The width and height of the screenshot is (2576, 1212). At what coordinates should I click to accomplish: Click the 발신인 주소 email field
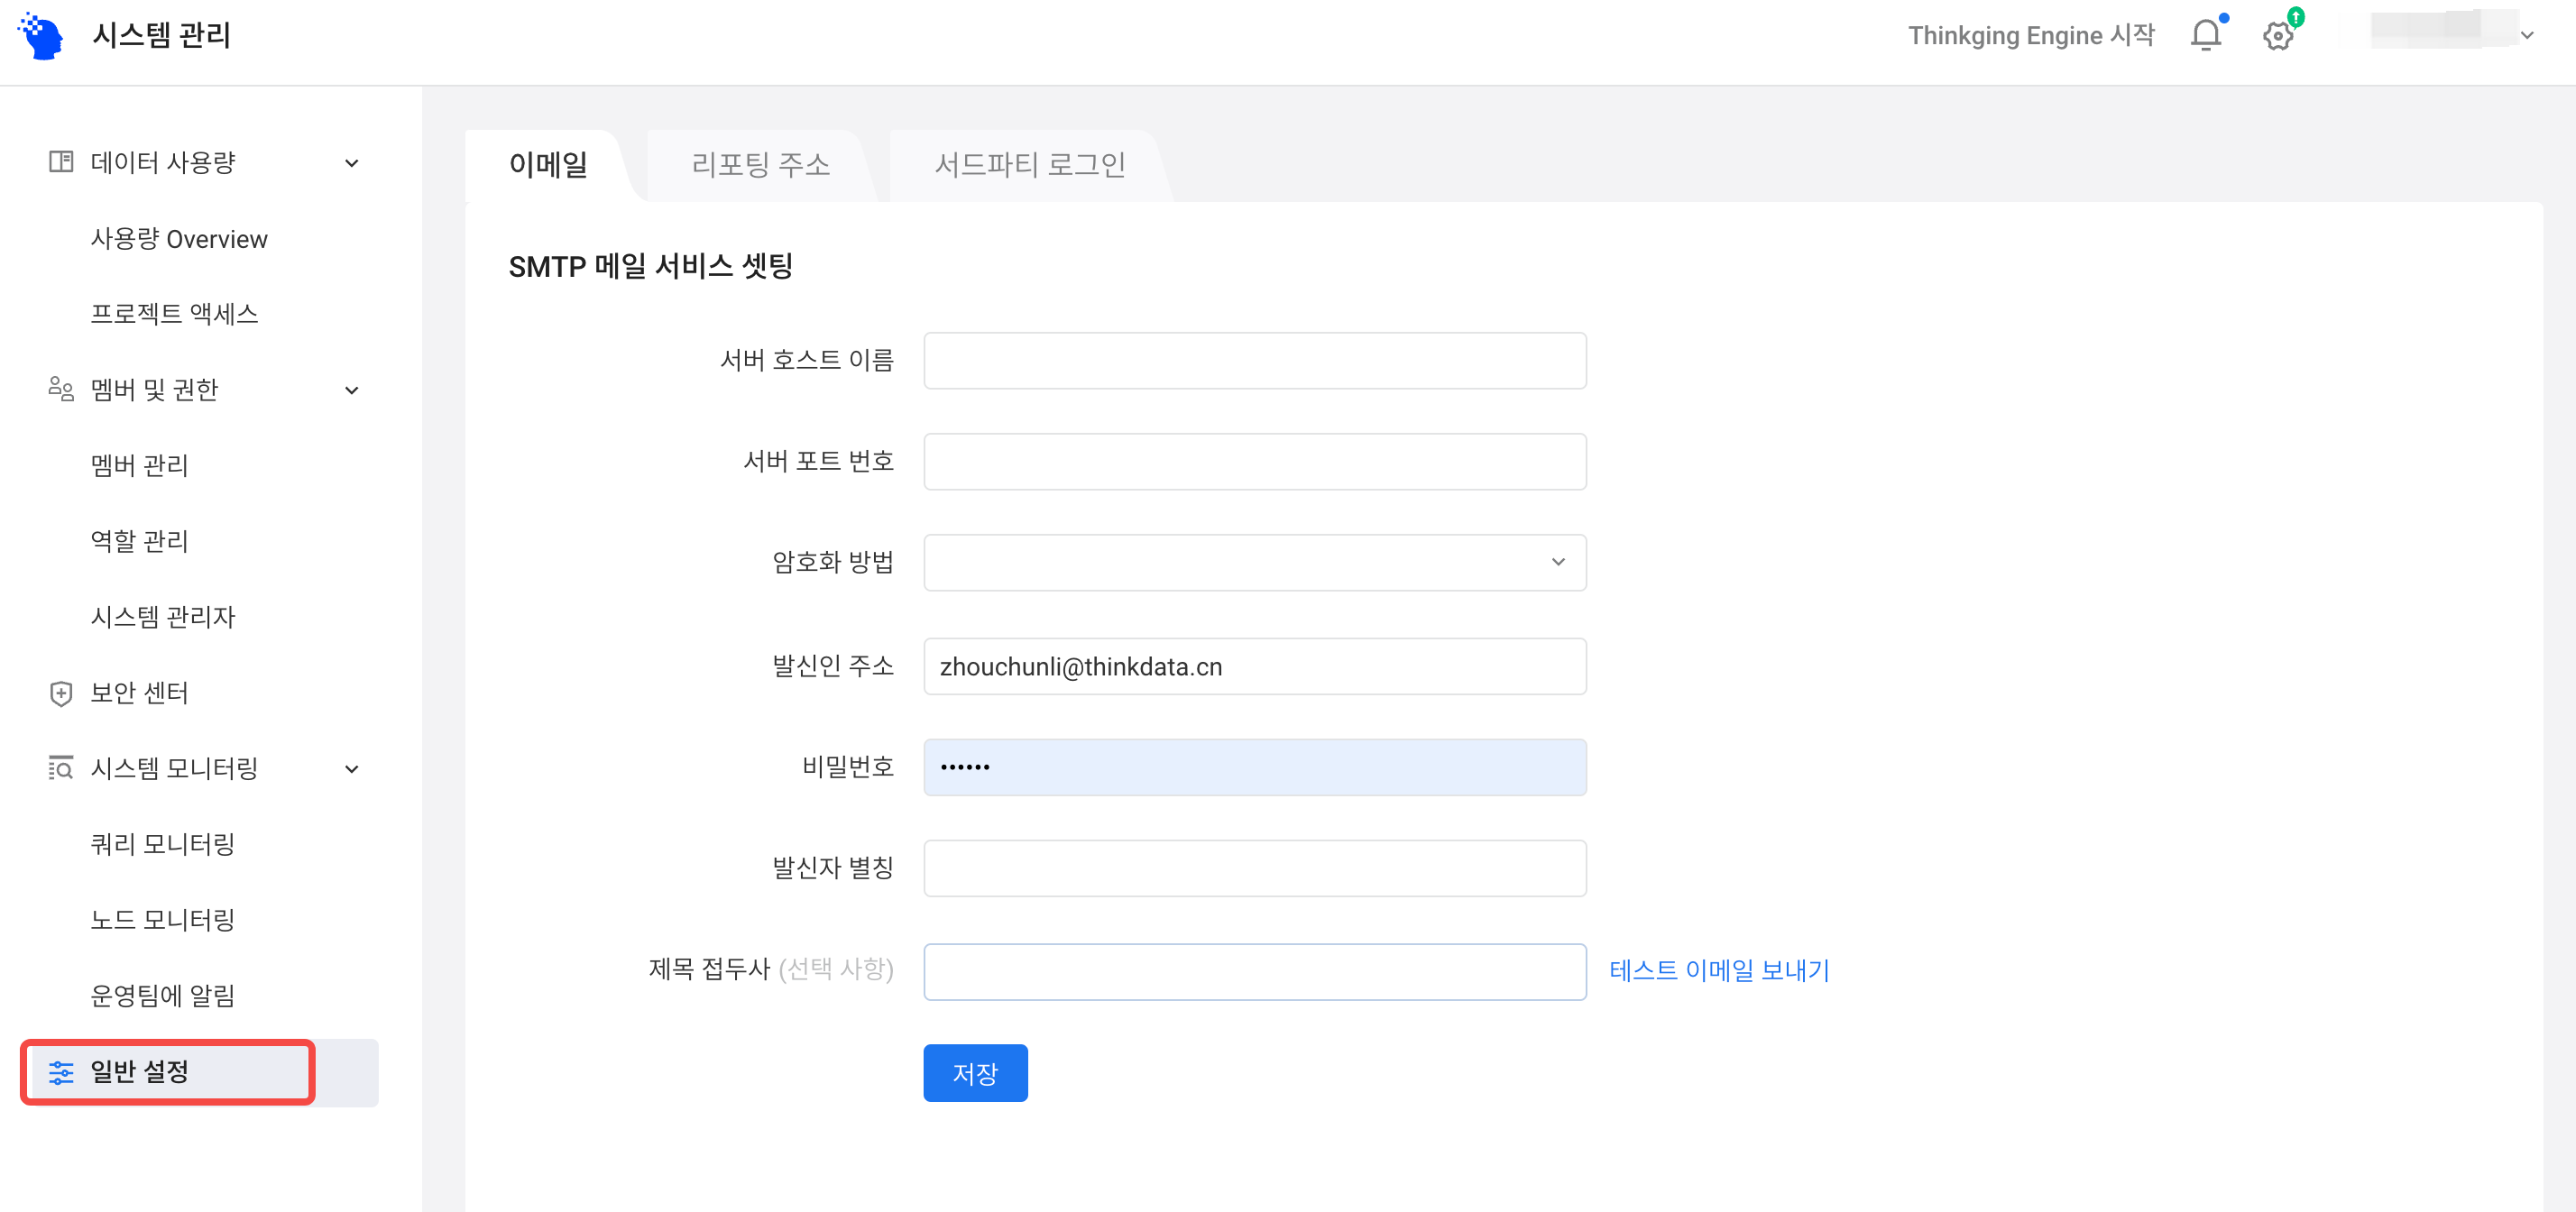coord(1254,667)
